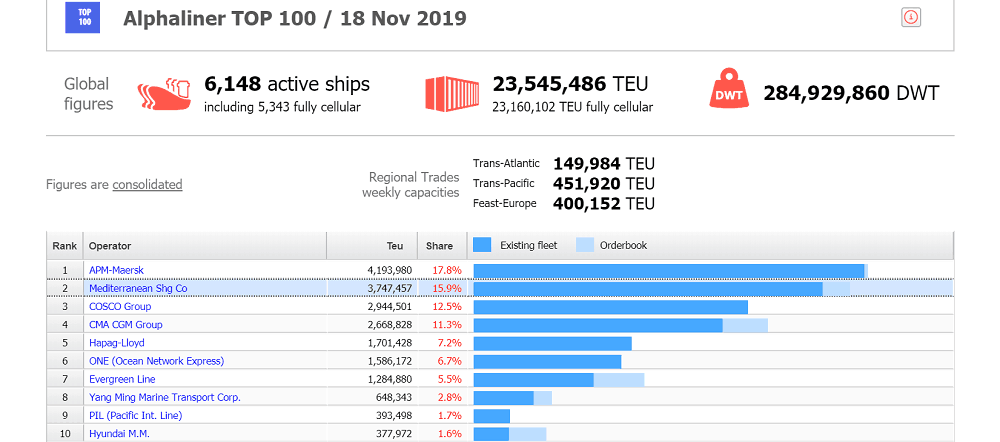Open CMA CGM Group operator page
The image size is (1000, 442).
click(125, 325)
